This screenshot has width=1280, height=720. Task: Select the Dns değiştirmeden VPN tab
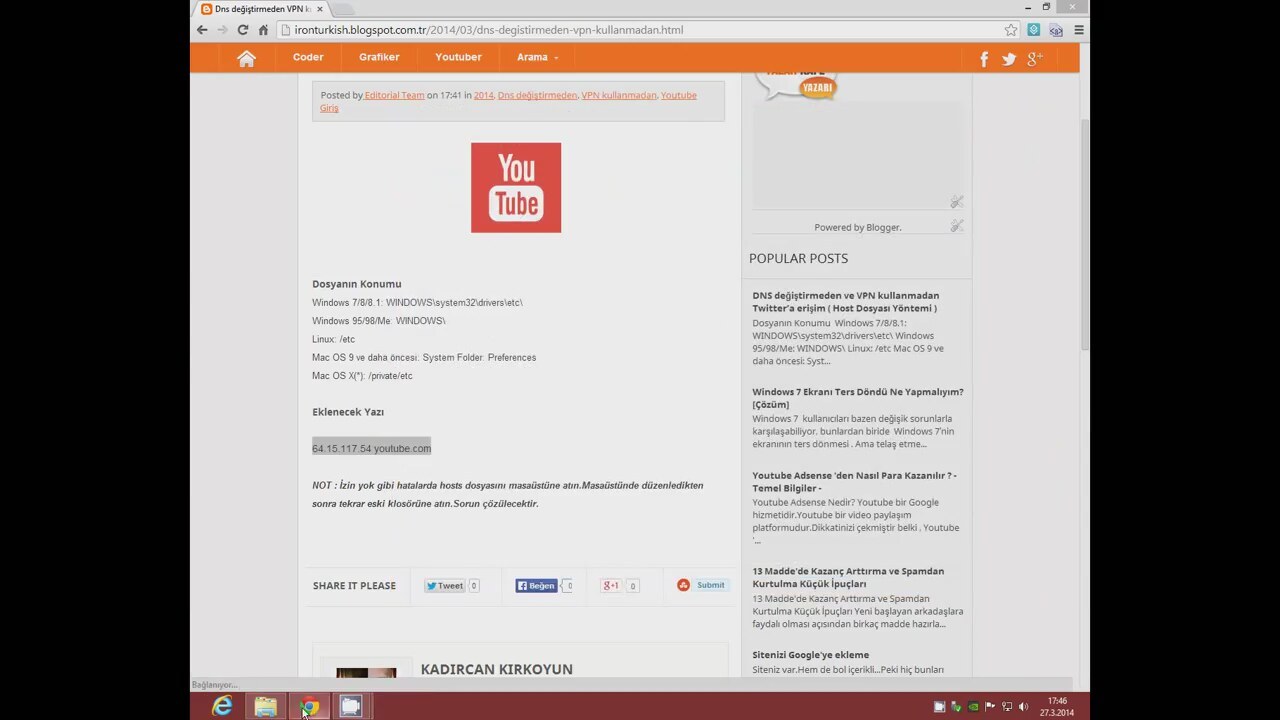coord(262,9)
